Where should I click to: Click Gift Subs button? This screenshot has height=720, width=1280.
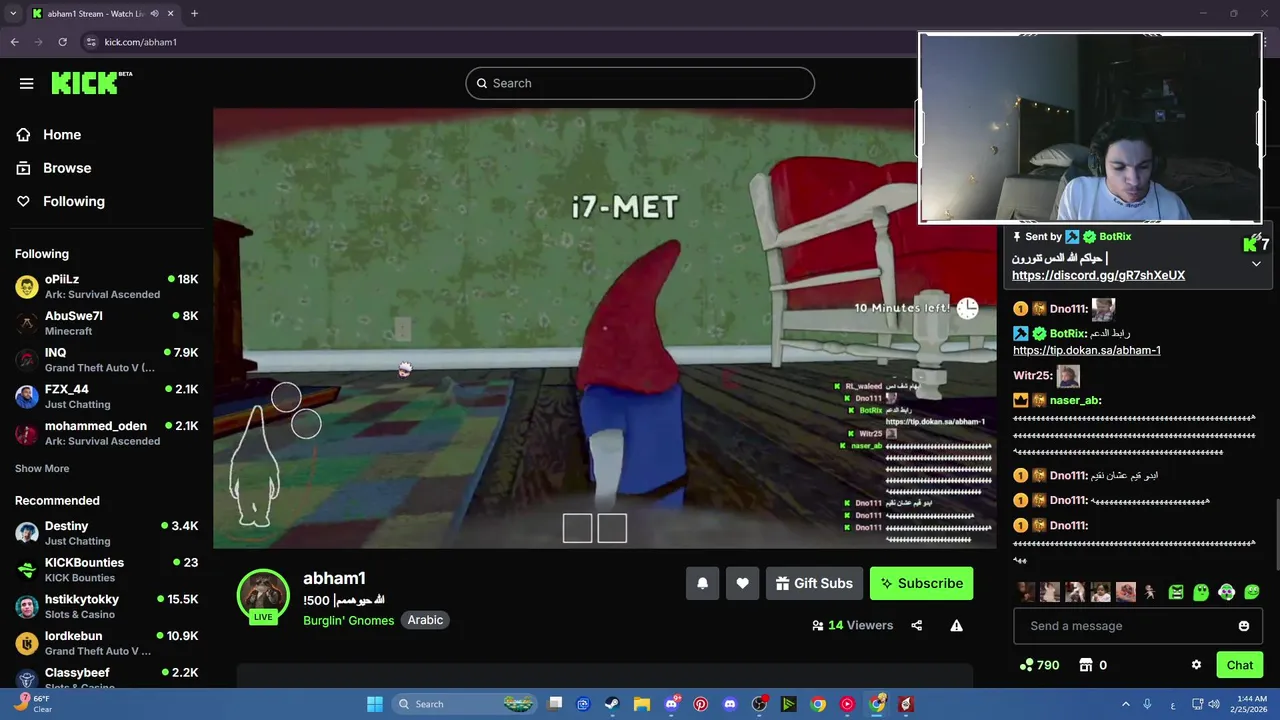tap(814, 583)
